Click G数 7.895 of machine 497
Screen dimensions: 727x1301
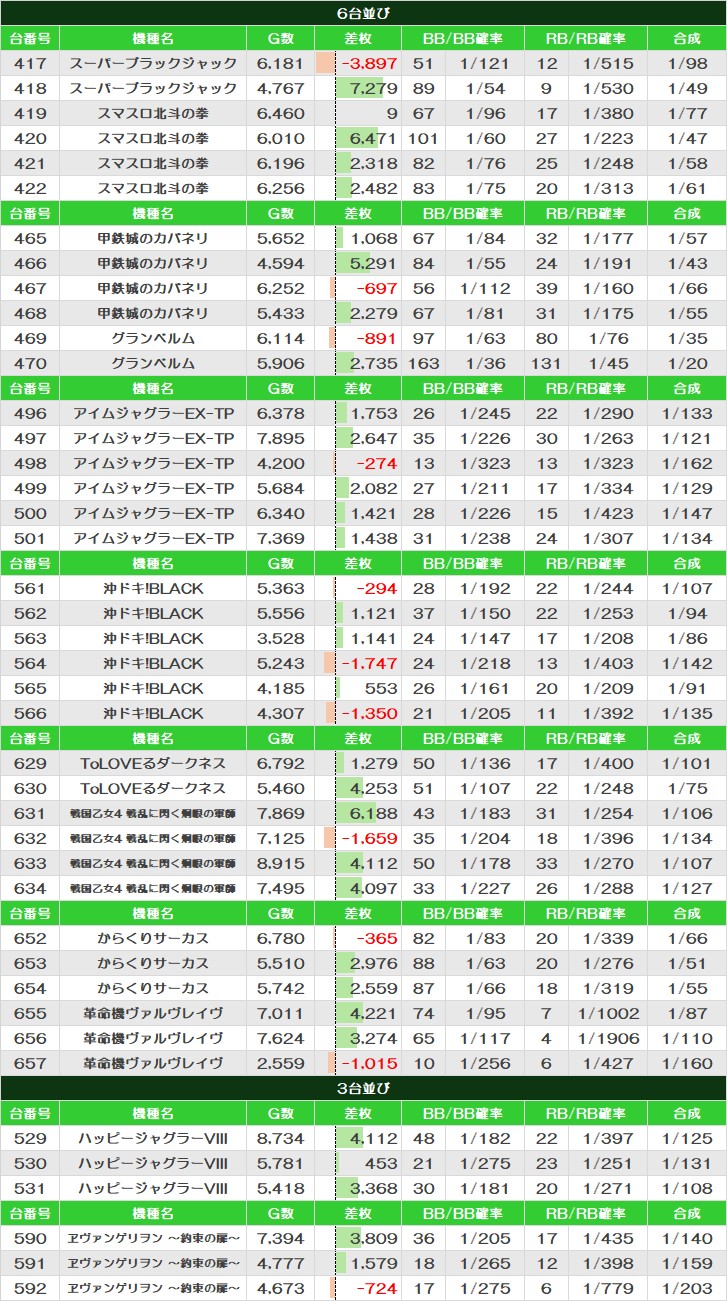(x=280, y=438)
